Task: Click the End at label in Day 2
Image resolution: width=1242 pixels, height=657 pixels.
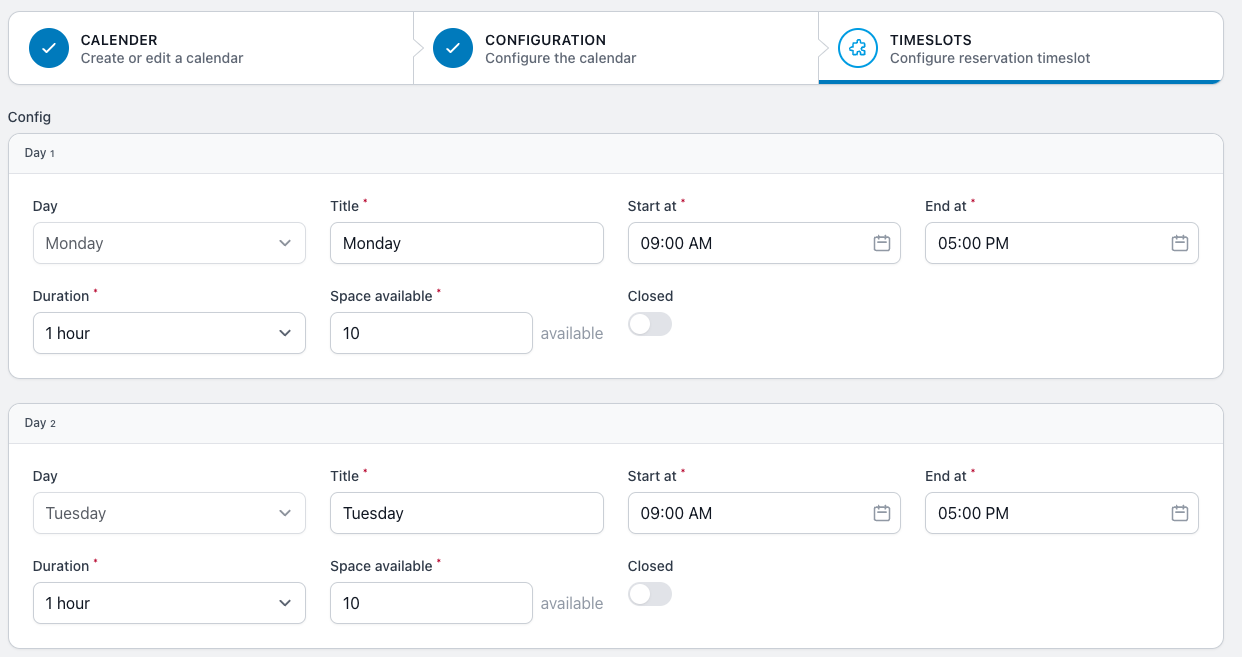Action: (946, 476)
